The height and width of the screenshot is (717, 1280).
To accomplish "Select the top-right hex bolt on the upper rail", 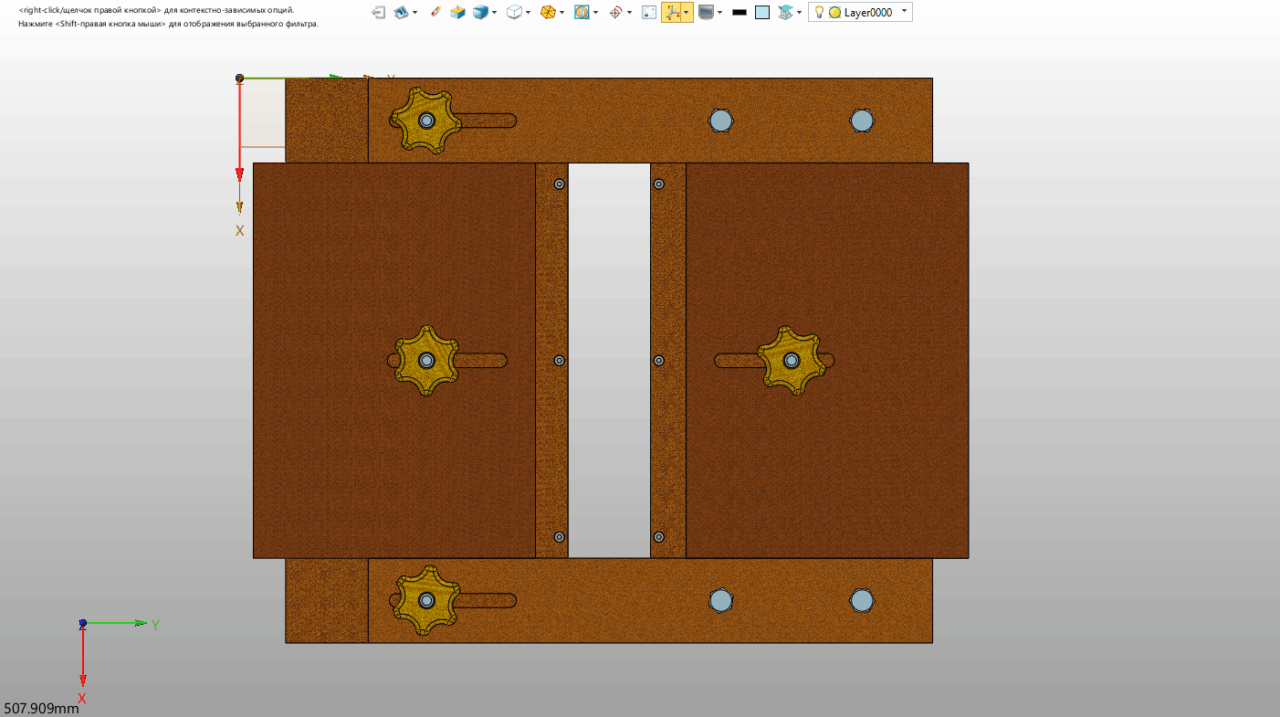I will tap(862, 121).
